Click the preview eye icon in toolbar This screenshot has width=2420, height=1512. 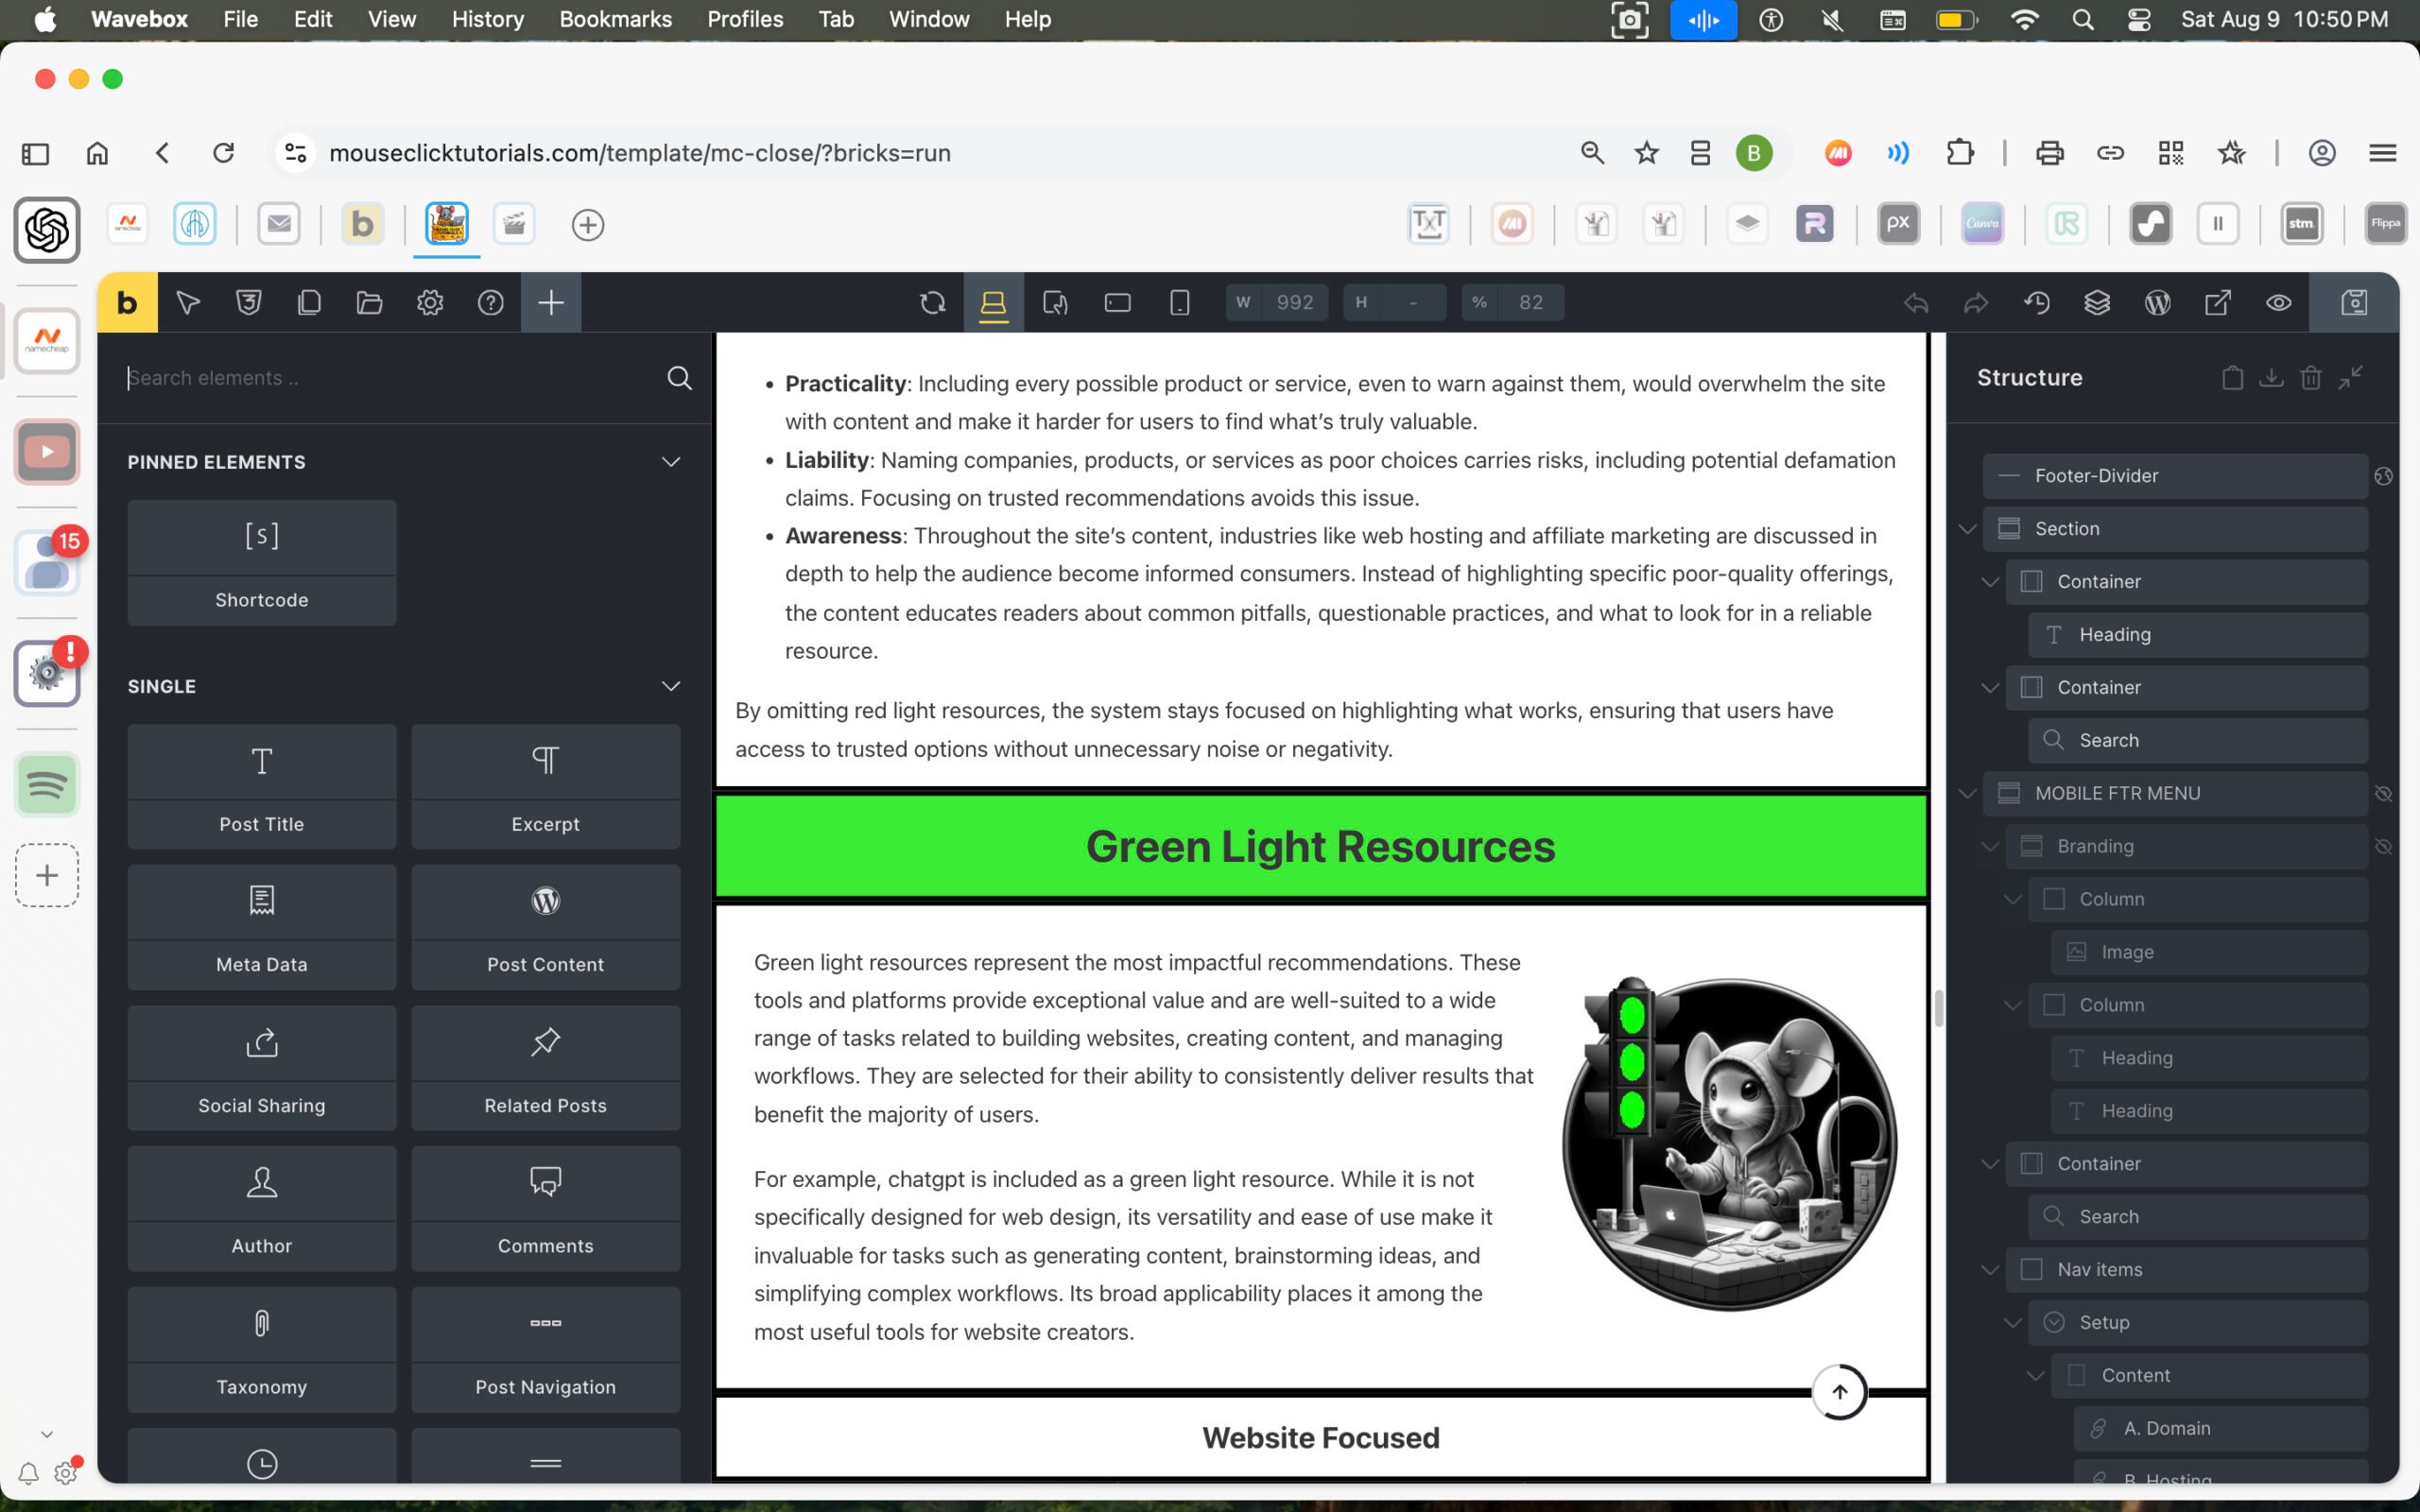tap(2278, 303)
